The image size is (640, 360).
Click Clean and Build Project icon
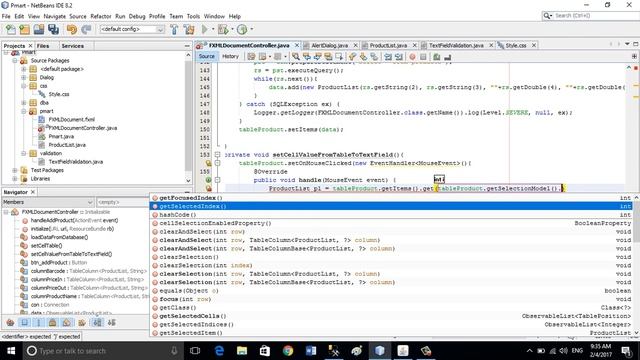pyautogui.click(x=189, y=29)
